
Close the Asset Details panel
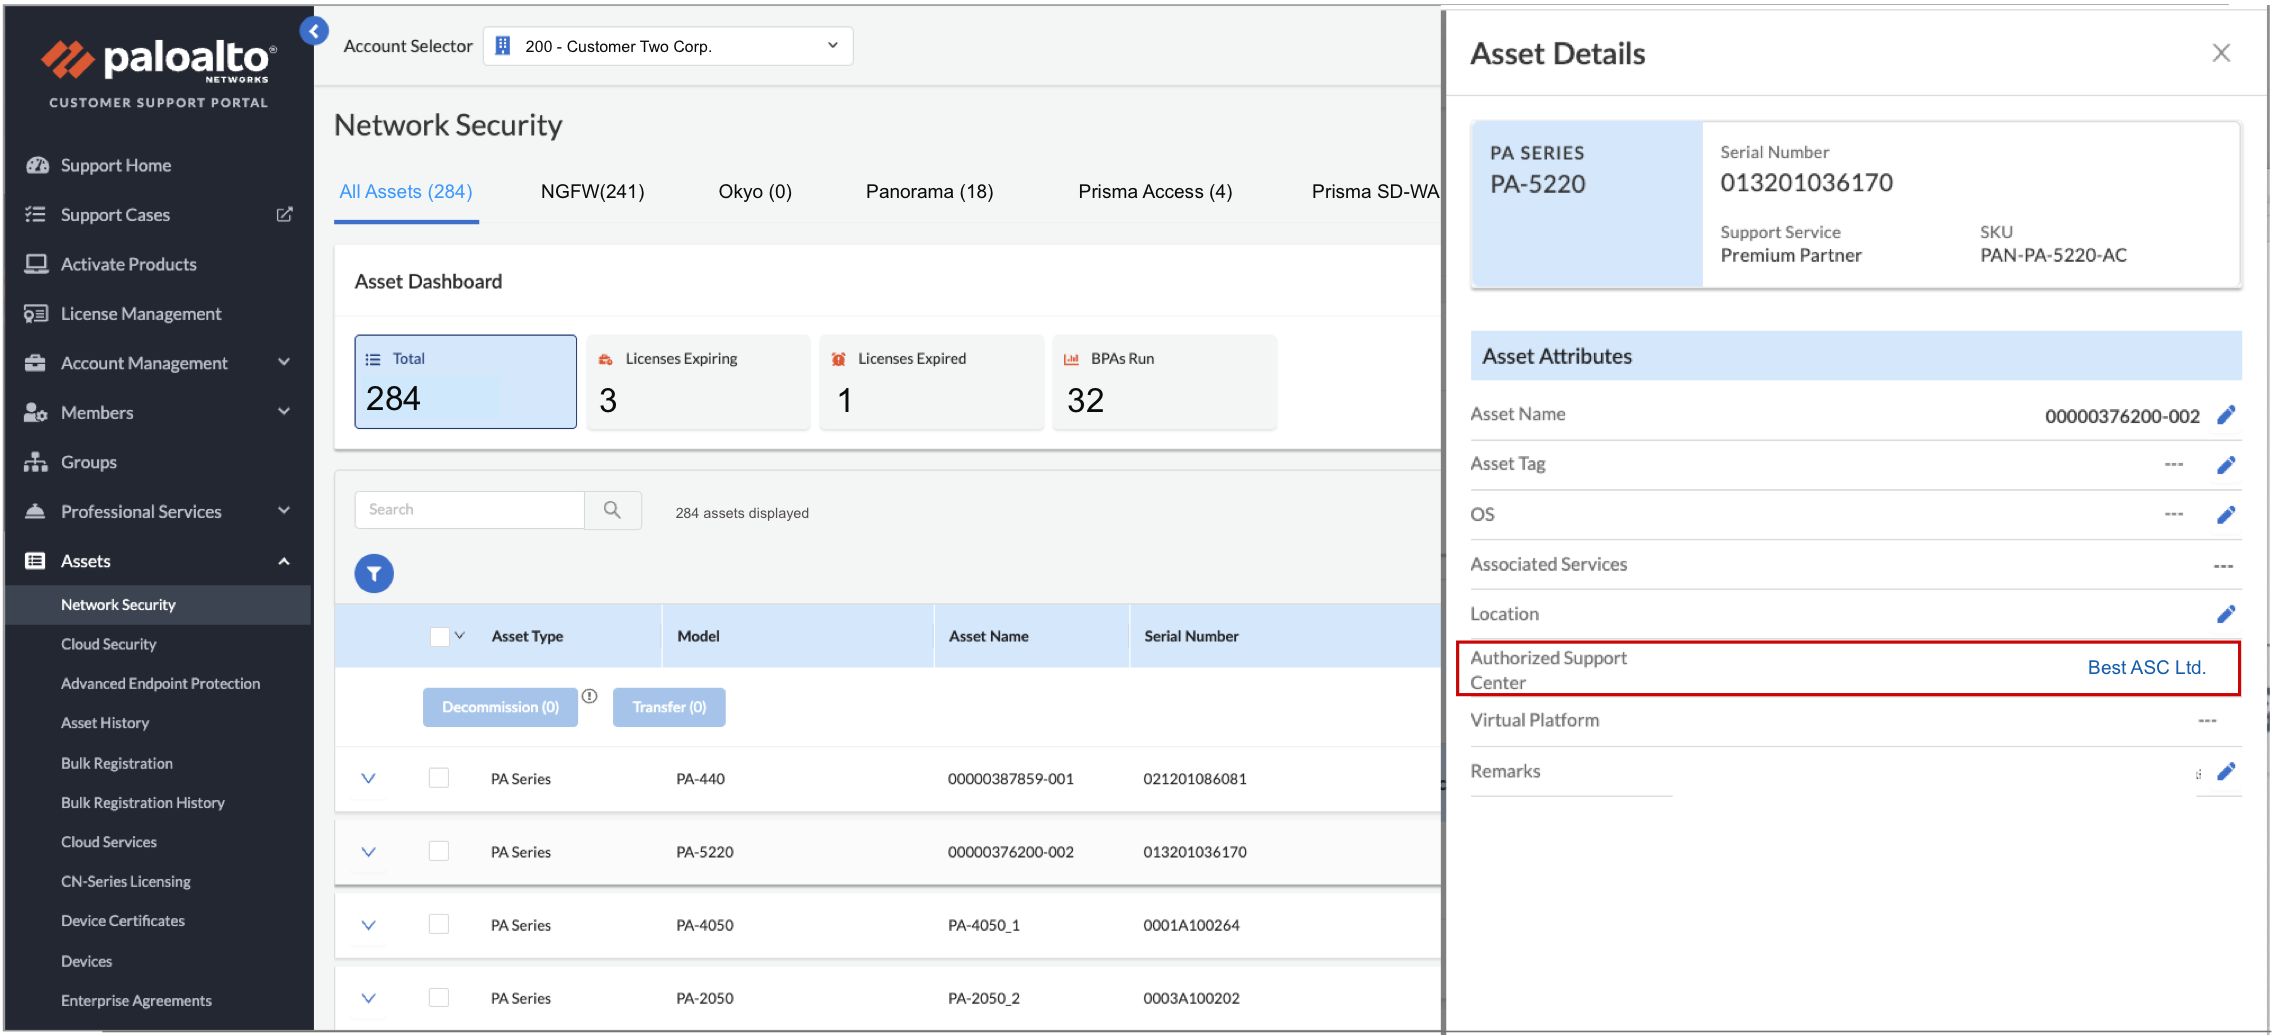click(x=2221, y=53)
